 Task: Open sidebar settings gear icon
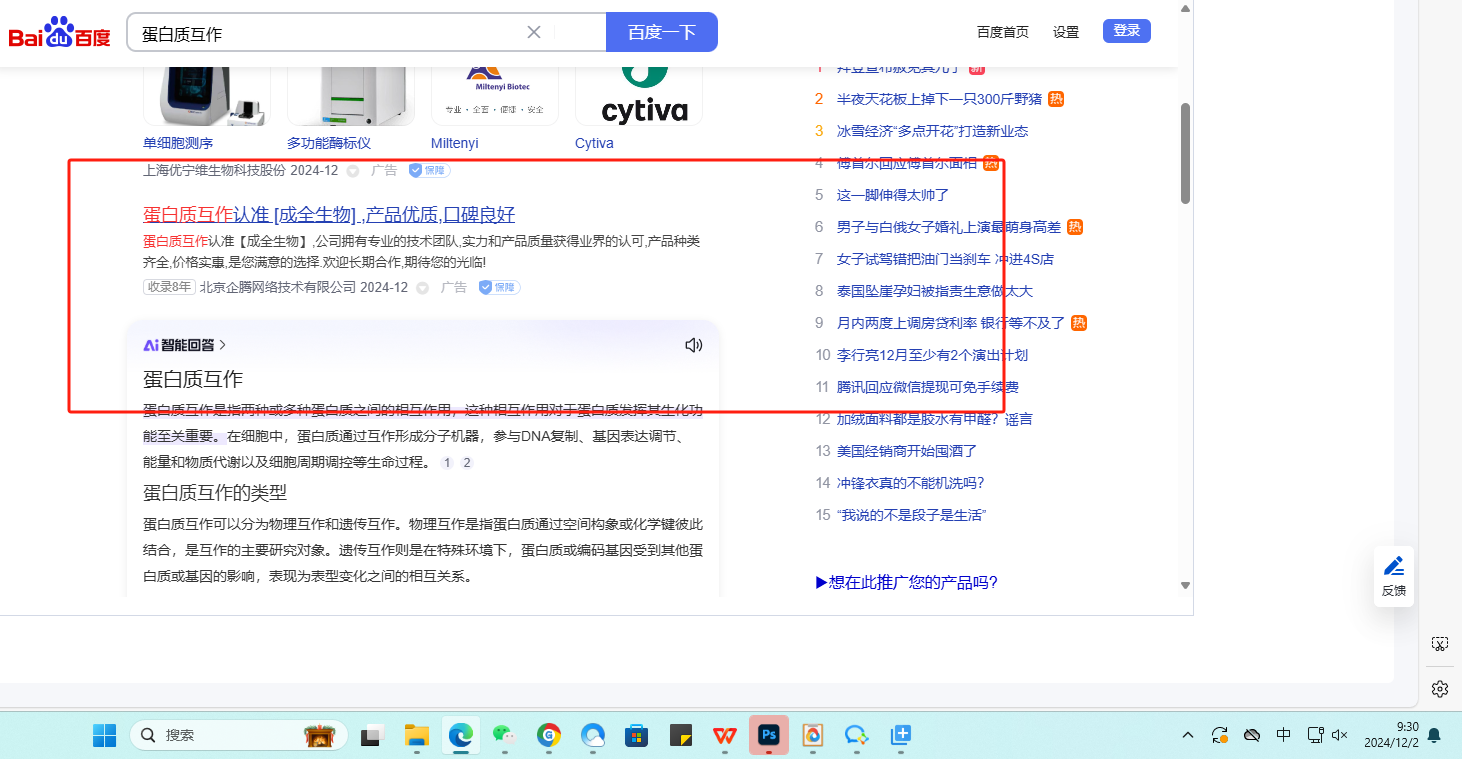pos(1439,689)
